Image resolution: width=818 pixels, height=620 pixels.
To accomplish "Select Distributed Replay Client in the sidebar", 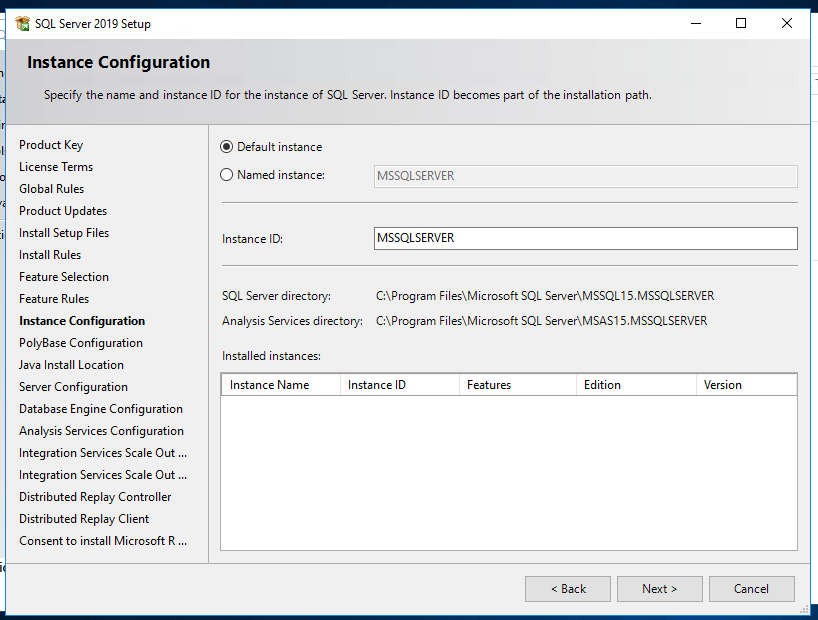I will coord(84,519).
